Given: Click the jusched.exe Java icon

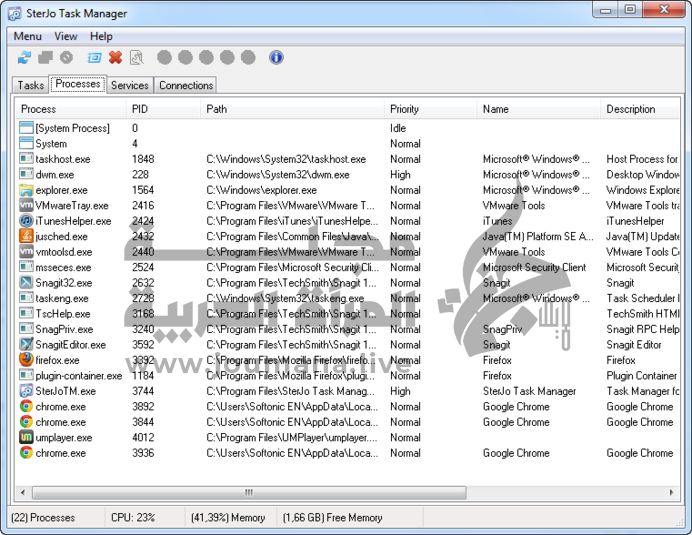Looking at the screenshot, I should (26, 236).
